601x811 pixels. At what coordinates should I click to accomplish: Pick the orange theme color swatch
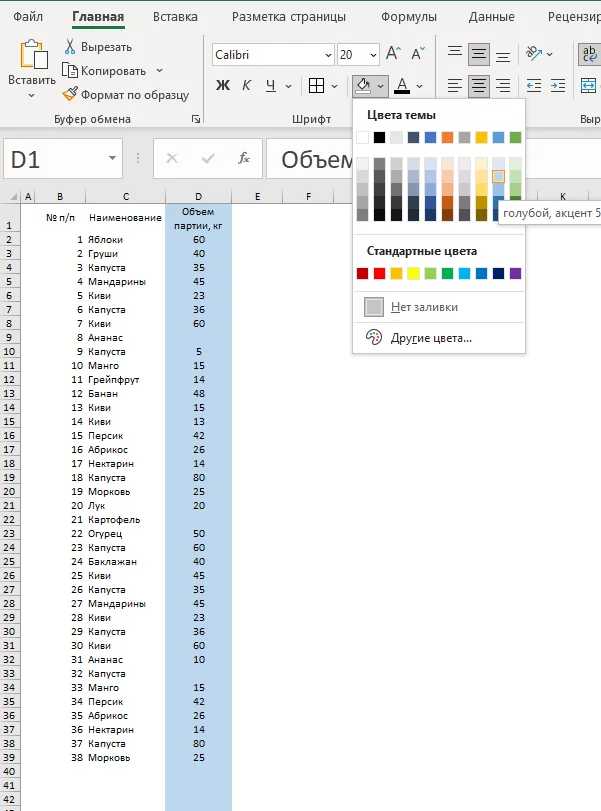(447, 138)
